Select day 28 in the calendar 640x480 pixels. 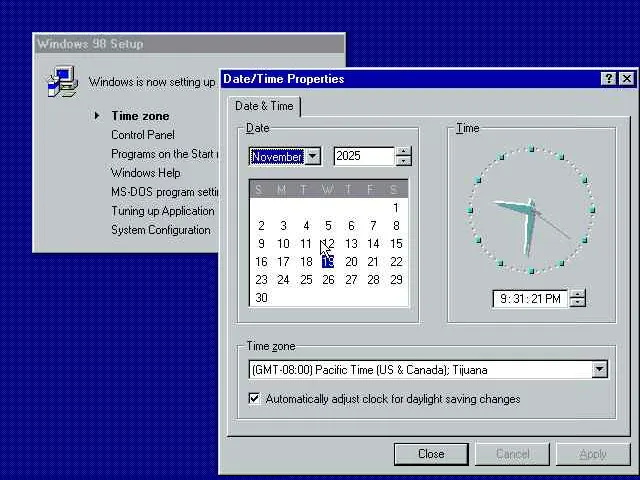[x=373, y=280]
